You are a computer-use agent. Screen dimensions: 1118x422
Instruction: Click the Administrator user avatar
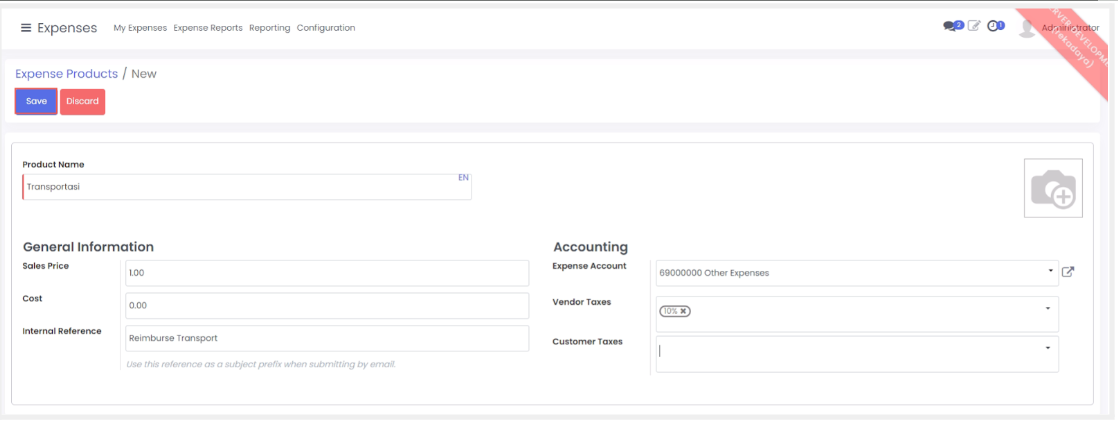pos(1026,28)
